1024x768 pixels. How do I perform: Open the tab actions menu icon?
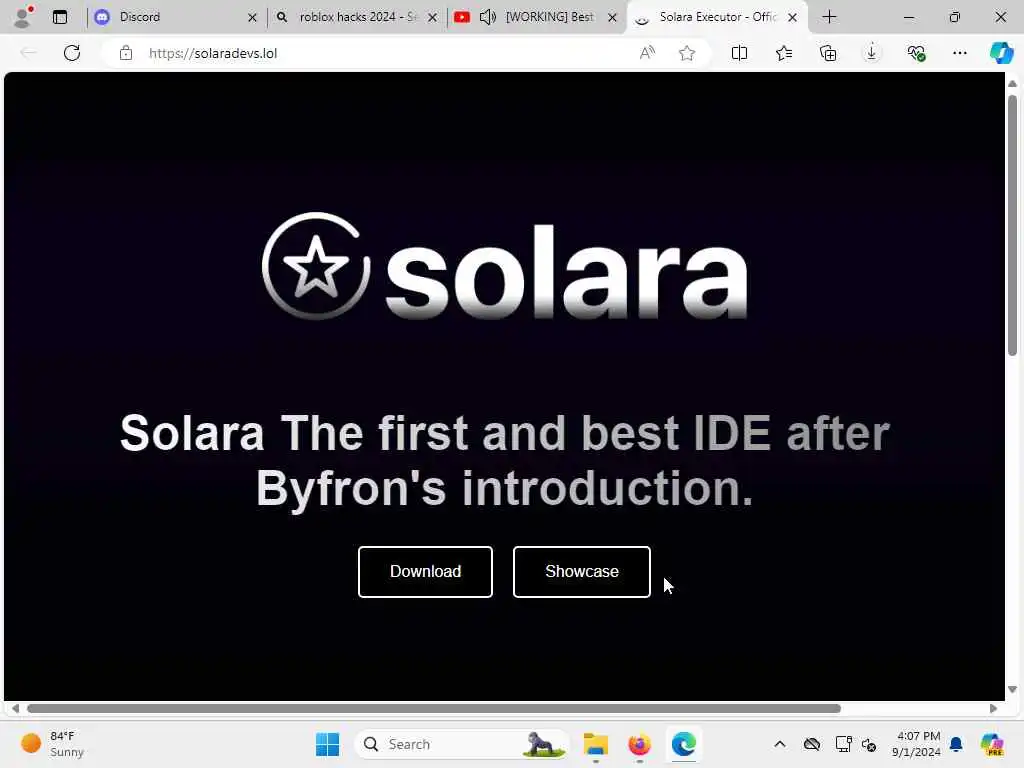pos(60,17)
